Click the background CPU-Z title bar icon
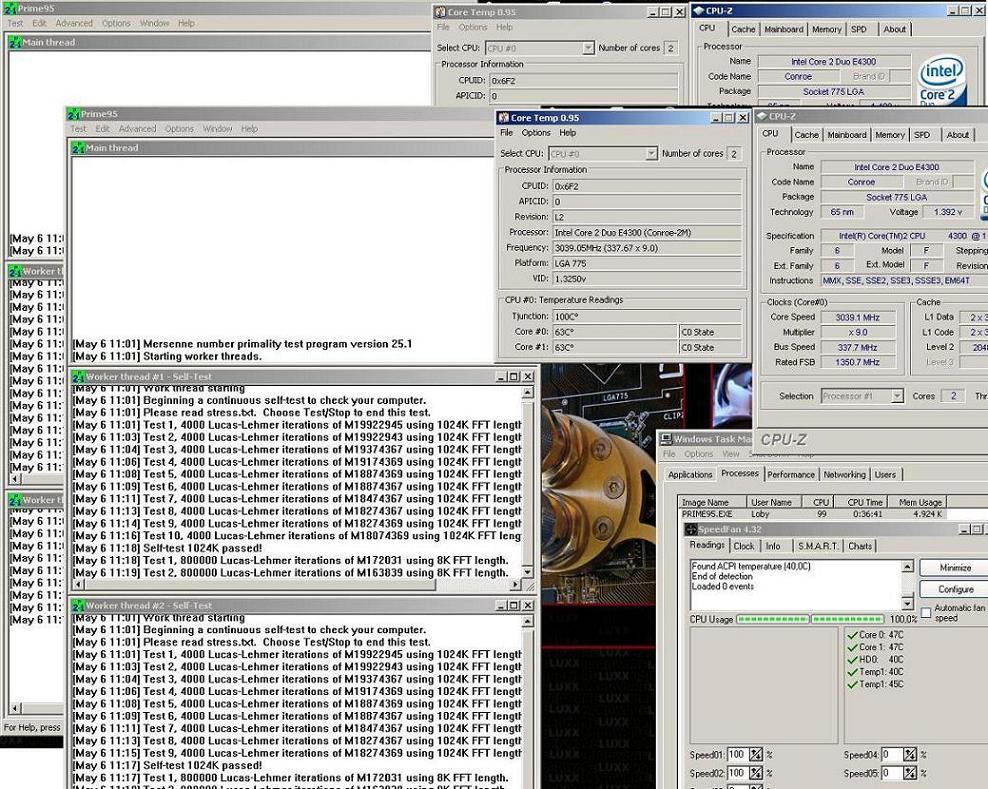Screen dimensions: 988x789 (698, 11)
